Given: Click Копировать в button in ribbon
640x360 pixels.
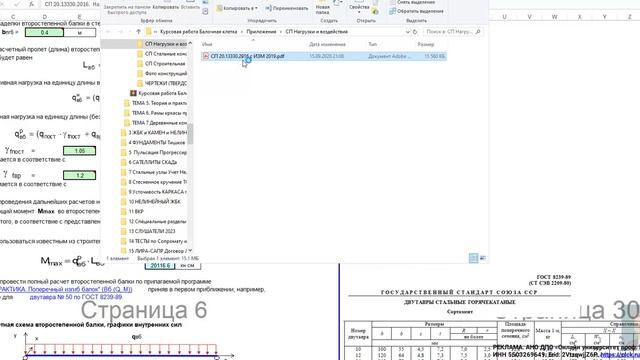Looking at the screenshot, I should pyautogui.click(x=237, y=8).
